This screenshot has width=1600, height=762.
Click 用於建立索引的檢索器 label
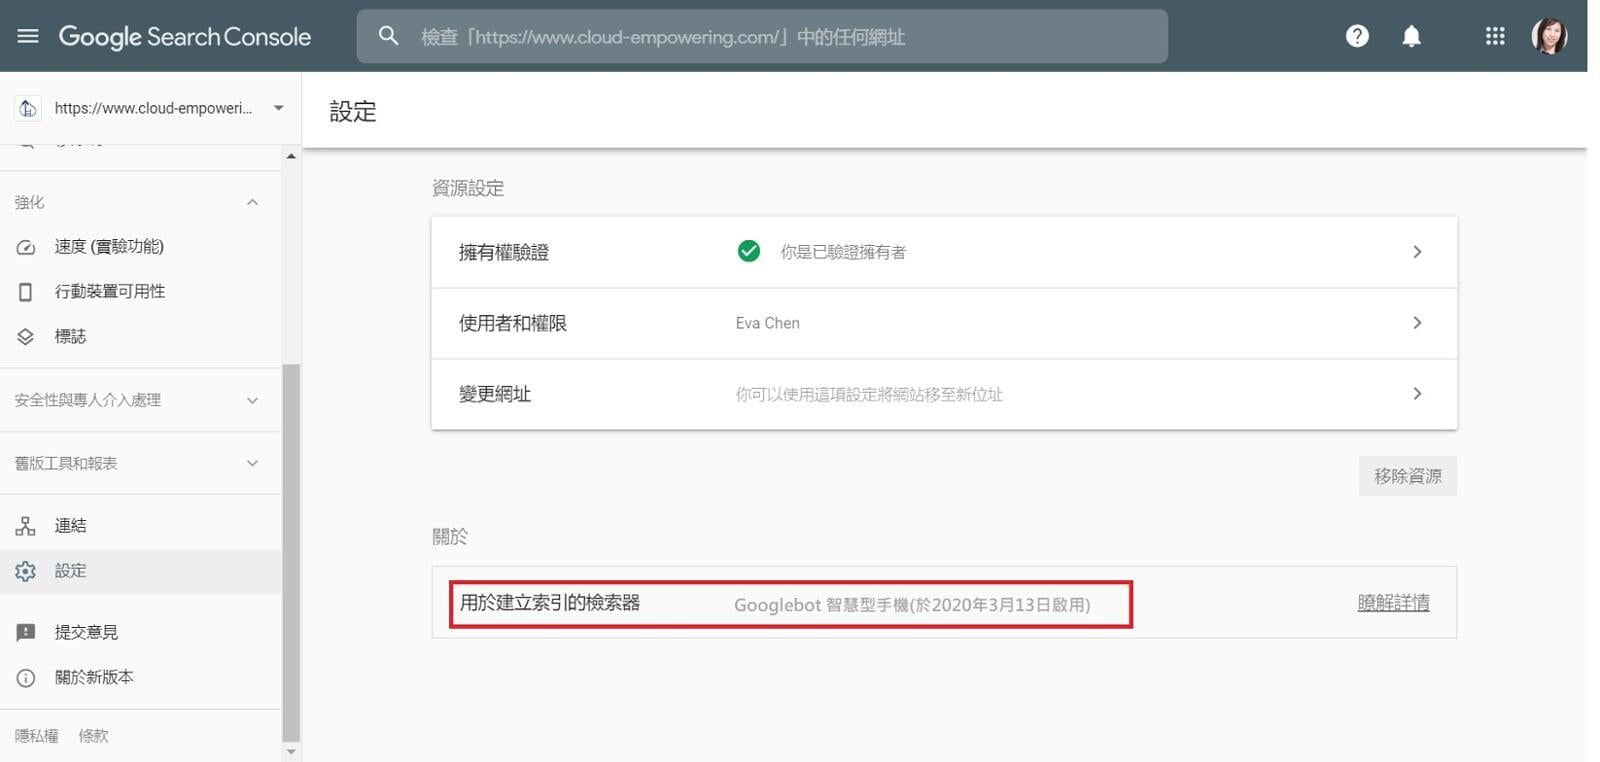(550, 603)
